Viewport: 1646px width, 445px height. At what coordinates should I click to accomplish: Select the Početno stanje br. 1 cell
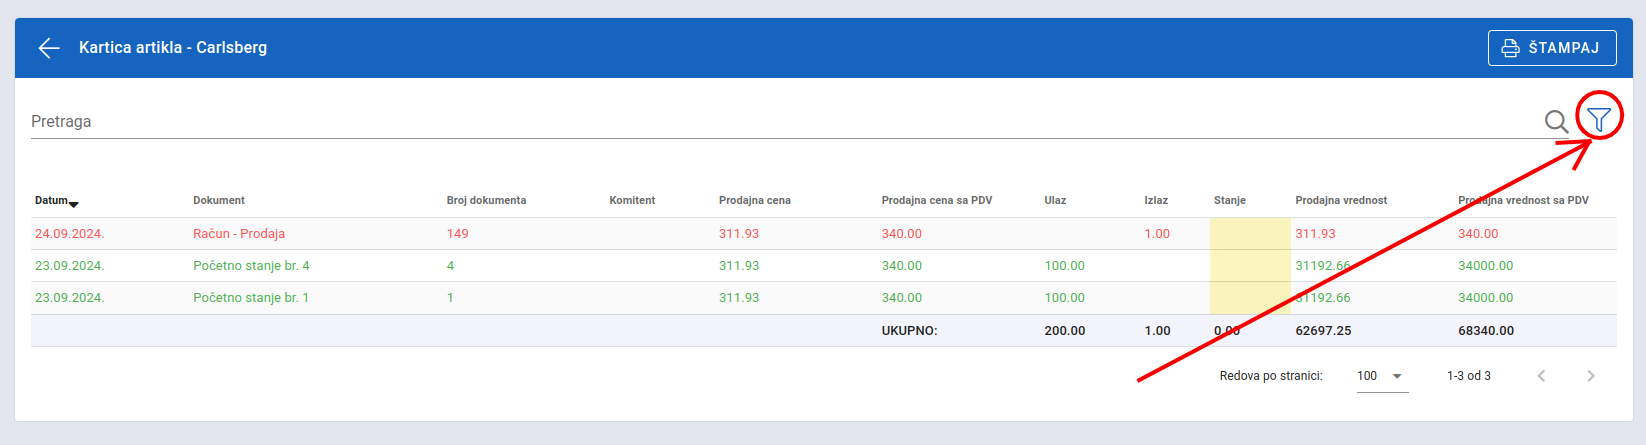click(251, 297)
